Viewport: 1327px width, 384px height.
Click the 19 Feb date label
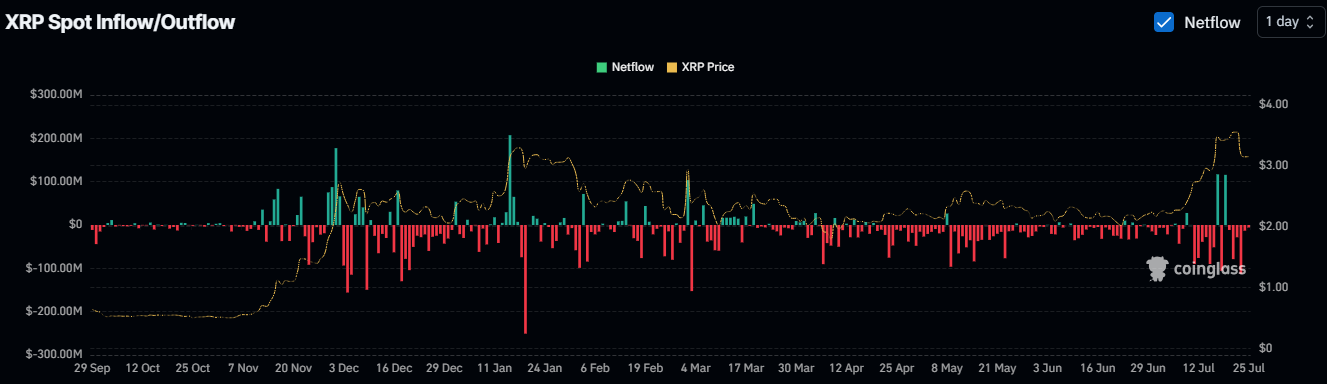point(645,368)
